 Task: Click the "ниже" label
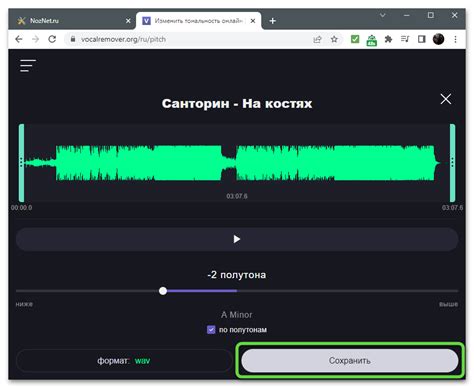[24, 304]
